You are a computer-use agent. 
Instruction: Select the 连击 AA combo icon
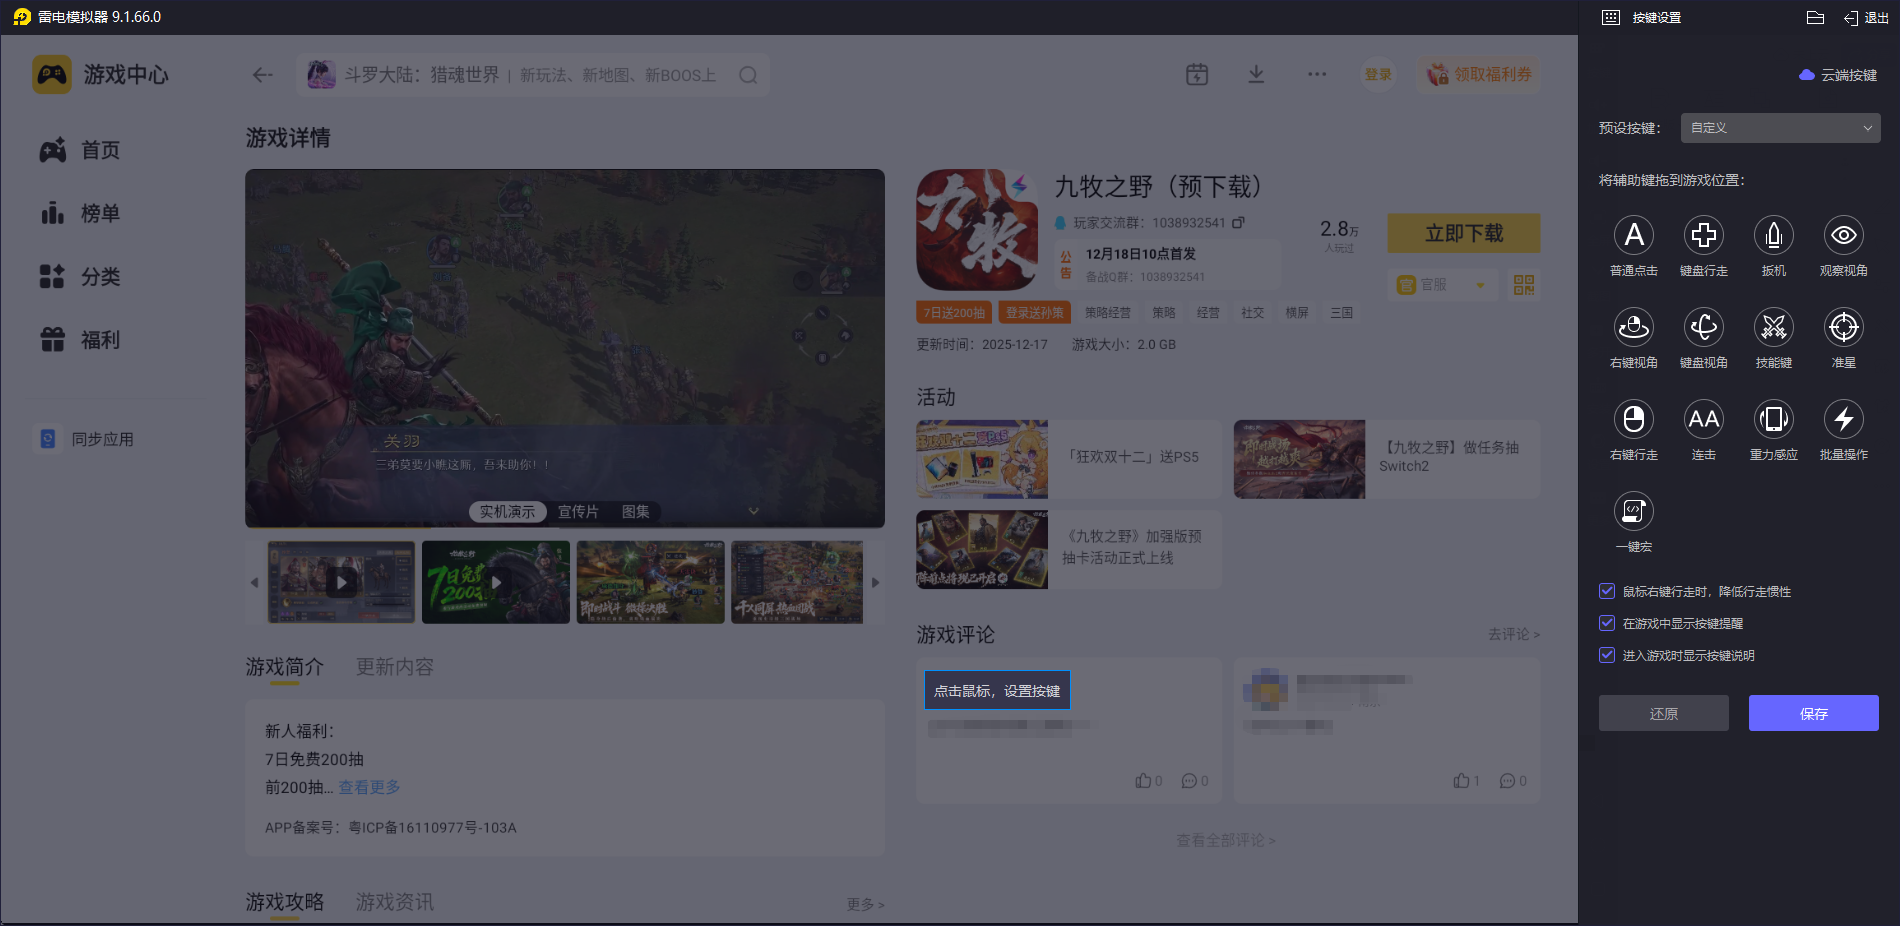[1703, 419]
